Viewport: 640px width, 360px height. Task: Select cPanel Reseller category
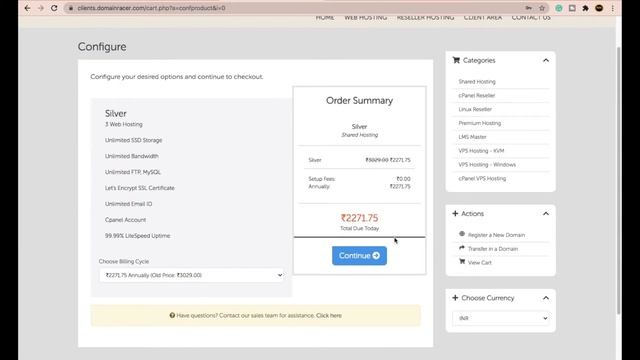tap(476, 96)
